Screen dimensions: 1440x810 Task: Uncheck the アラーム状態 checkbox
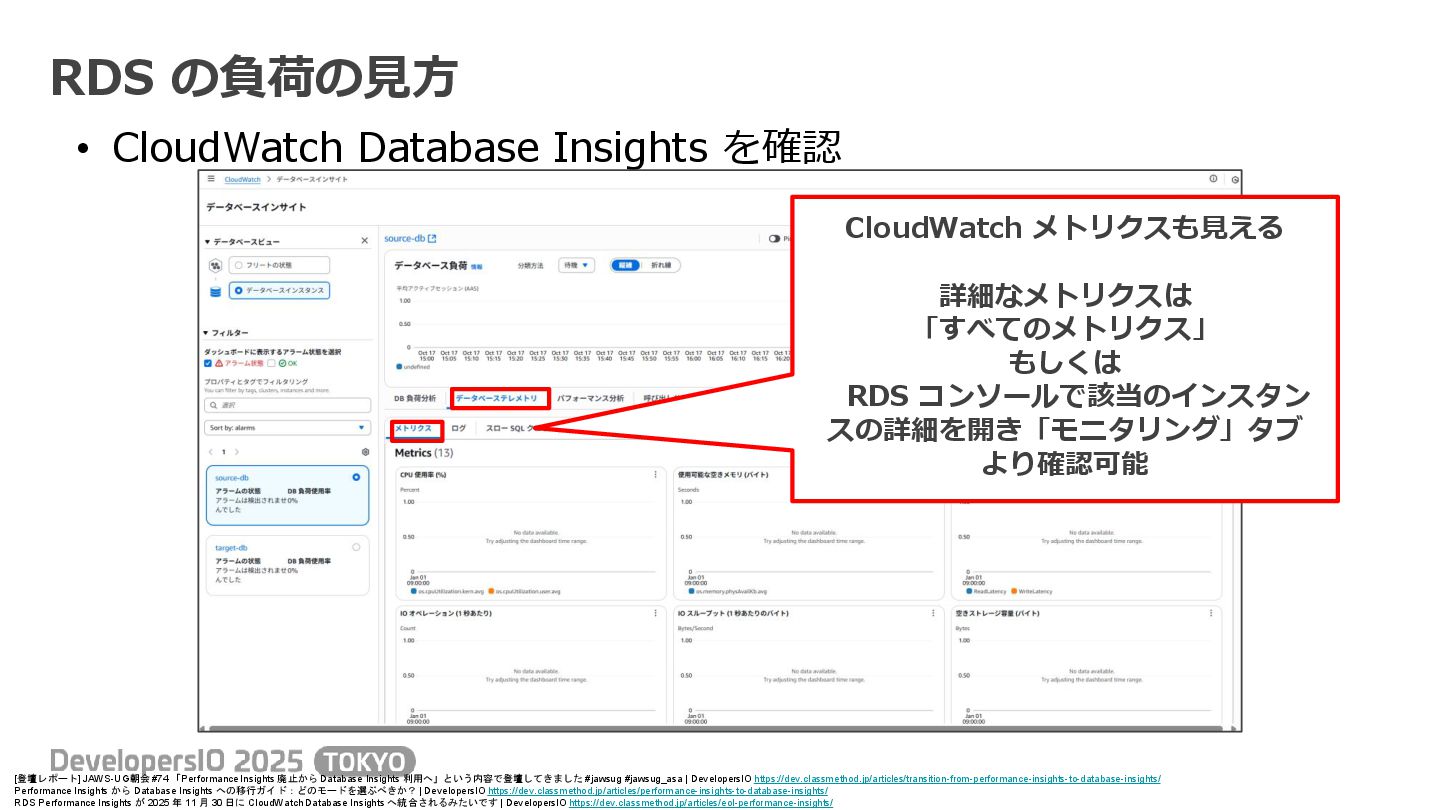coord(208,363)
